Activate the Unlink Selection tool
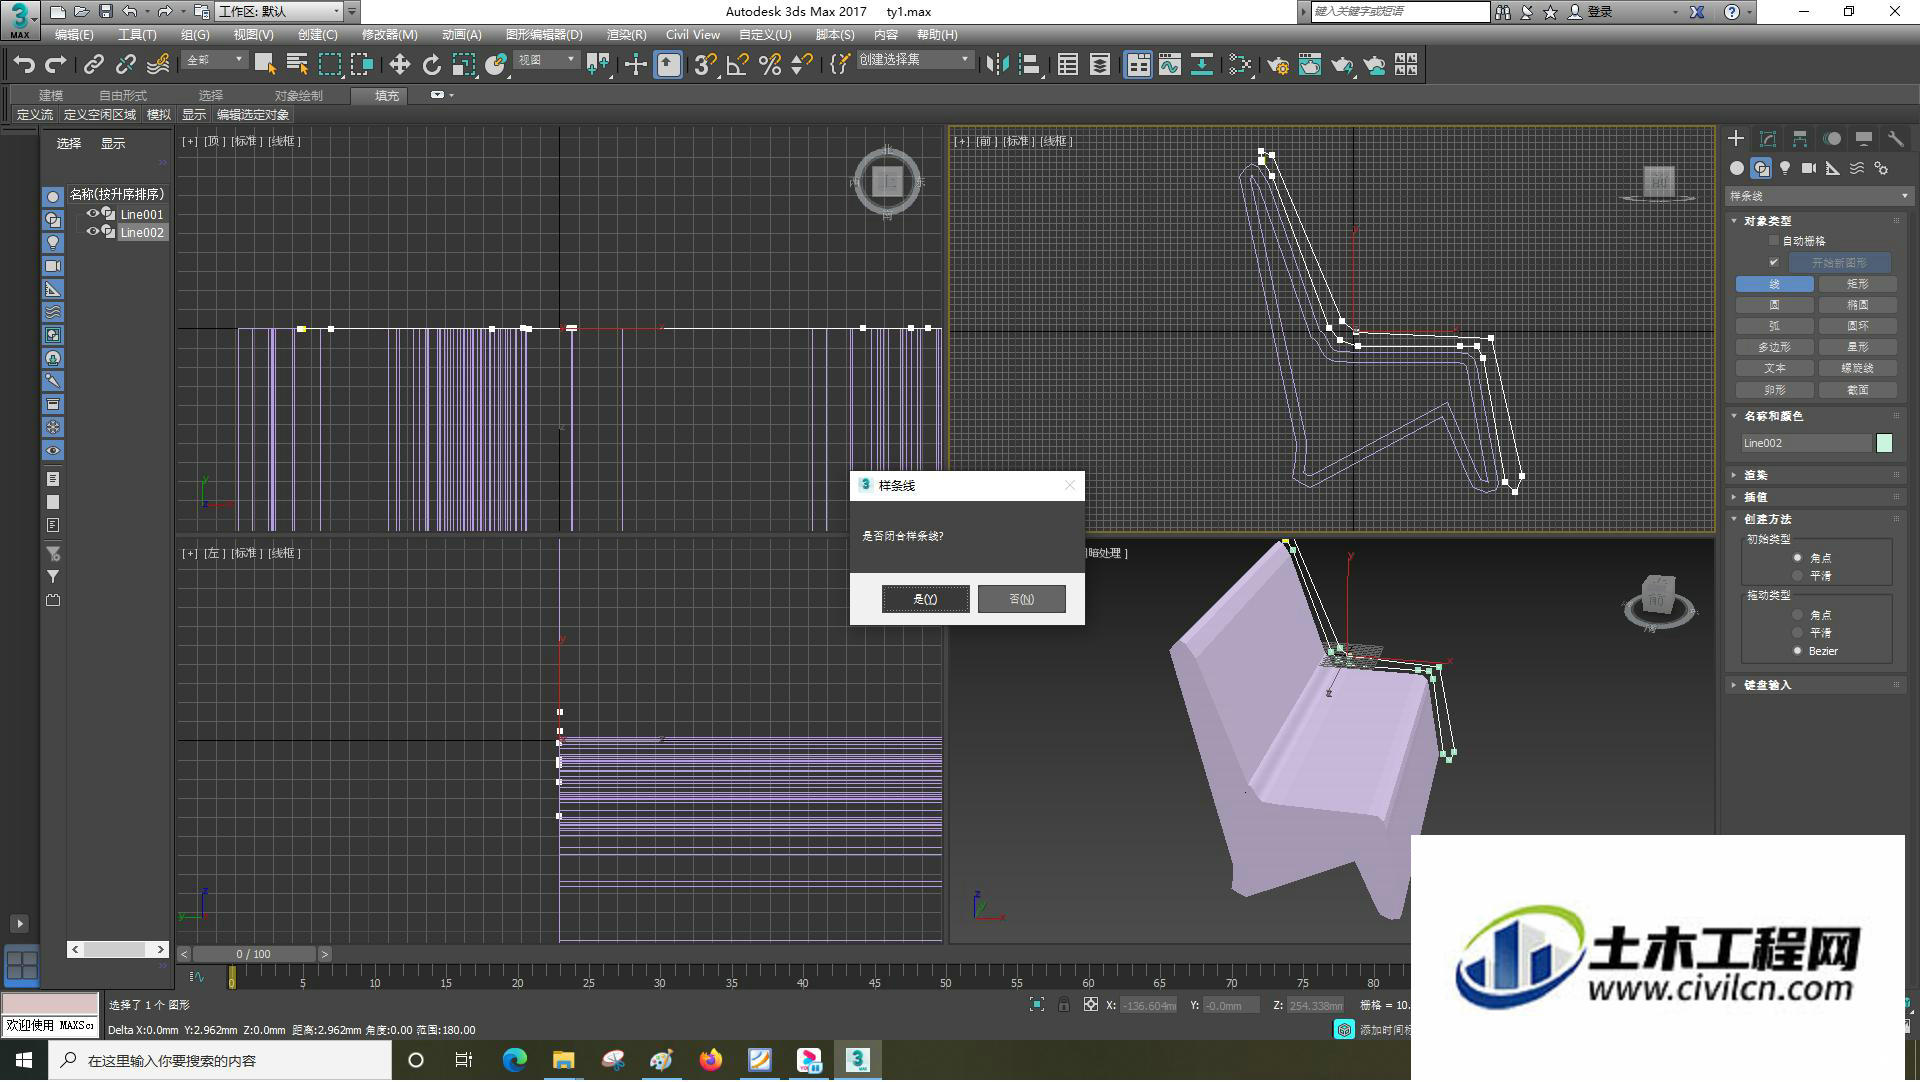1920x1082 pixels. (x=125, y=65)
